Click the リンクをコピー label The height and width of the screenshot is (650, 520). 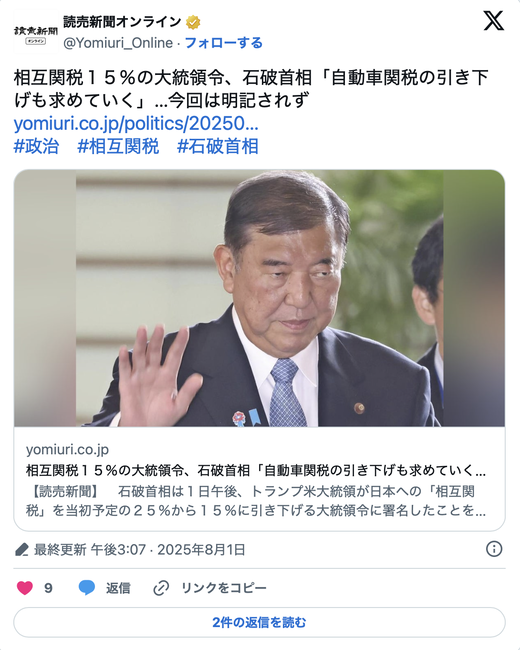click(x=224, y=588)
